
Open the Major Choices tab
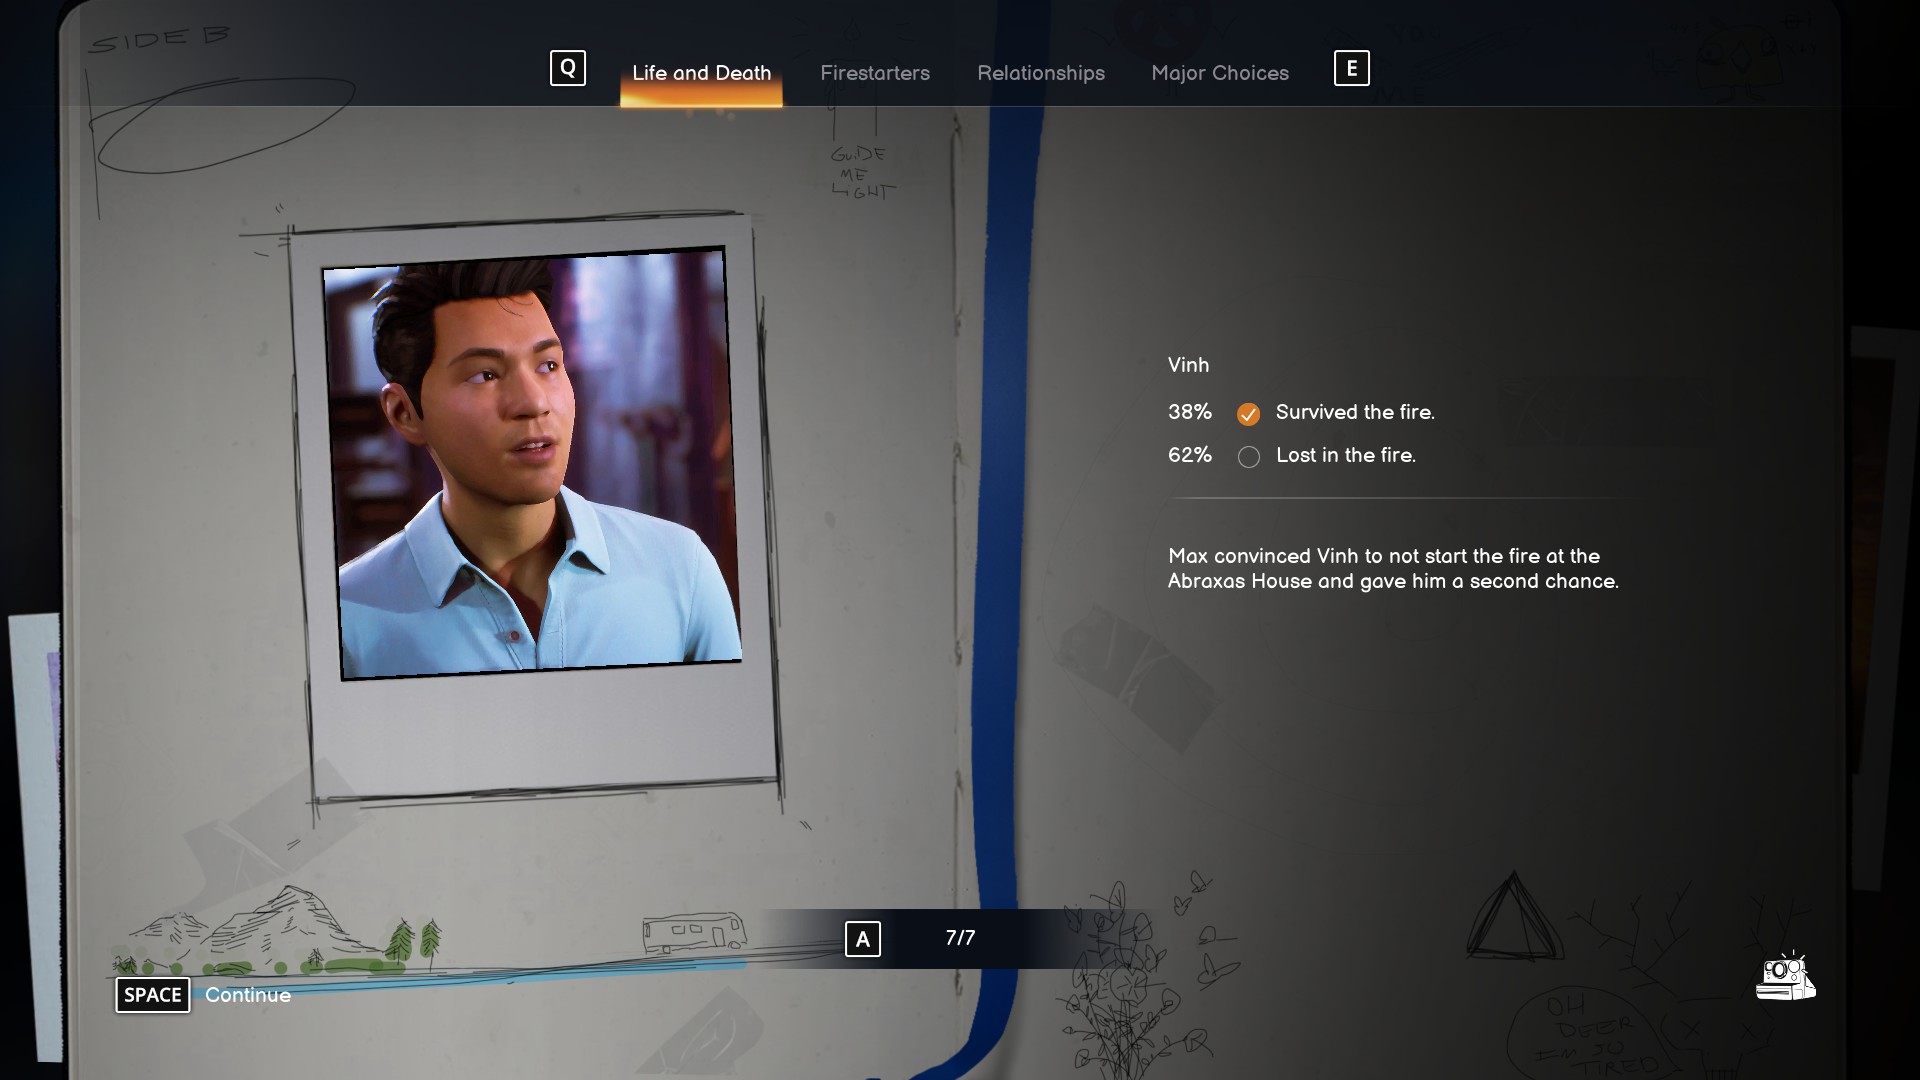click(1219, 73)
